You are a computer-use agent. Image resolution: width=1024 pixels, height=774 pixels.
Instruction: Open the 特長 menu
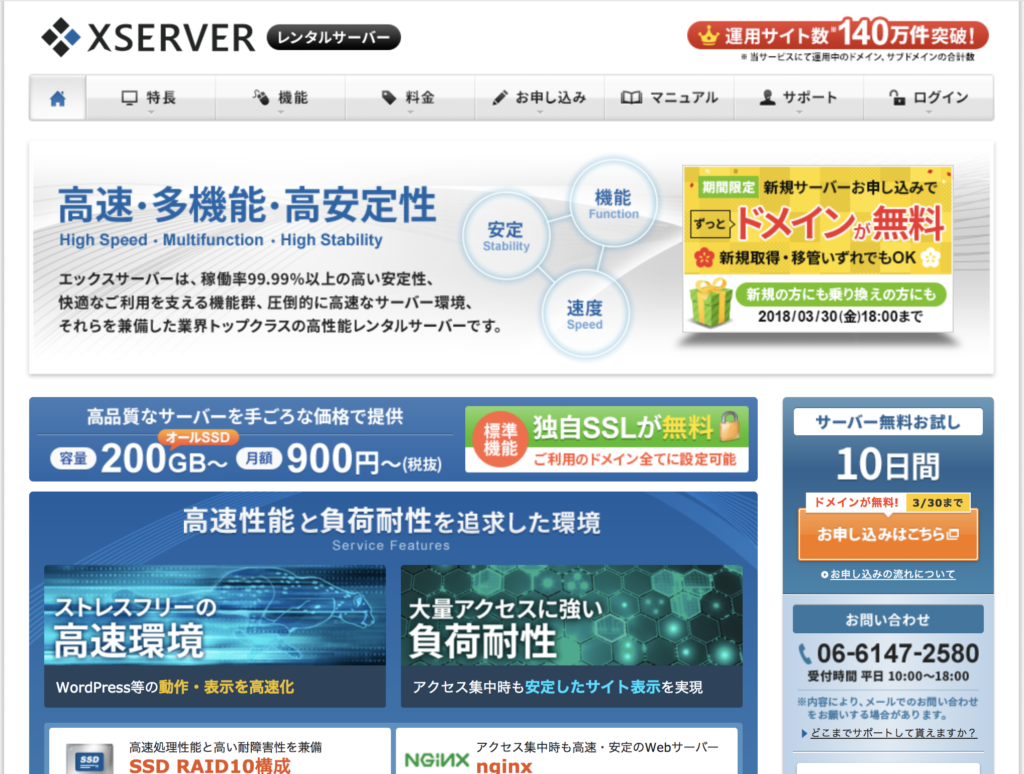(150, 98)
